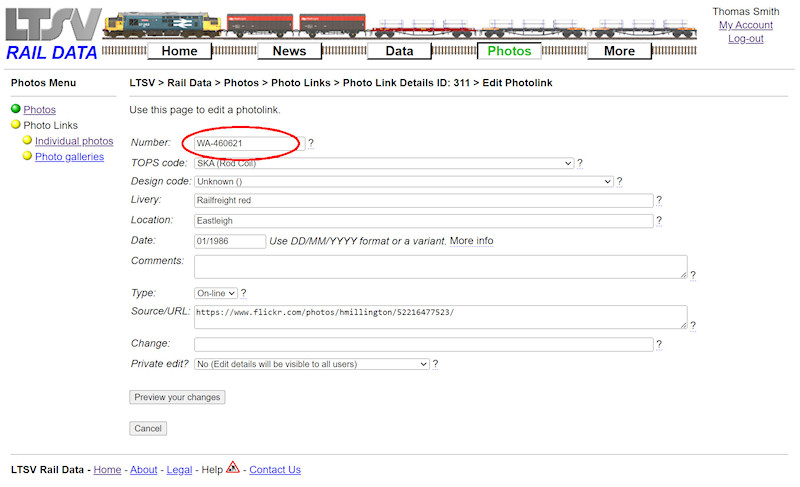Image resolution: width=800 pixels, height=487 pixels.
Task: Open the Photo galleries sidebar link
Action: click(x=69, y=157)
